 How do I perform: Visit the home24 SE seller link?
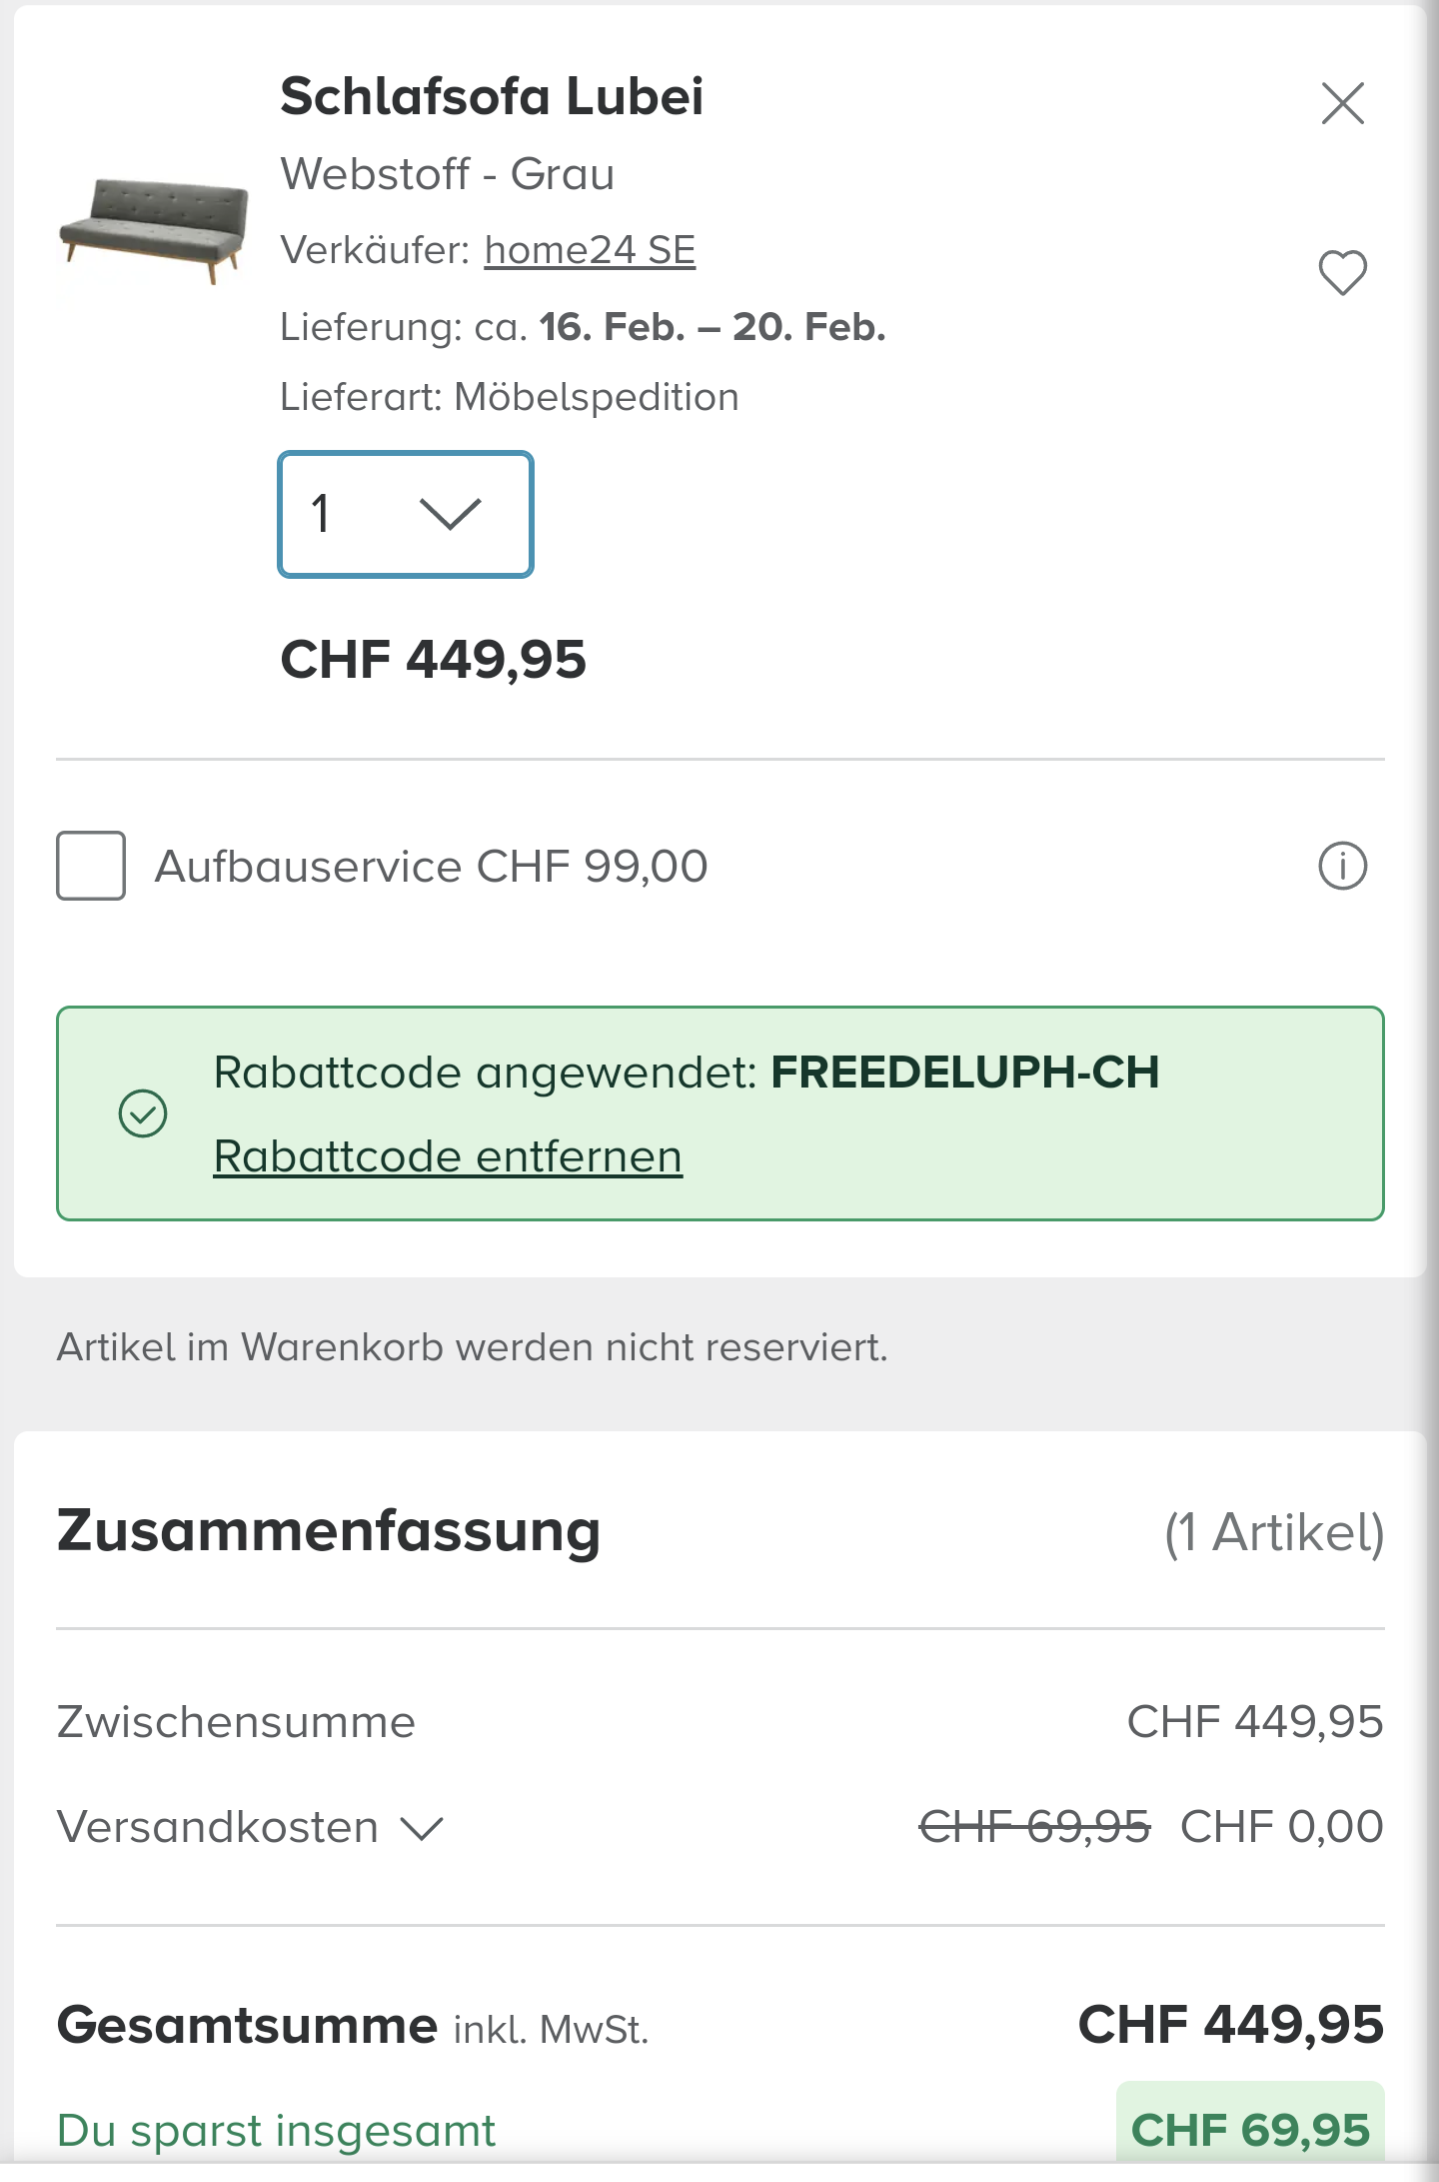[589, 250]
